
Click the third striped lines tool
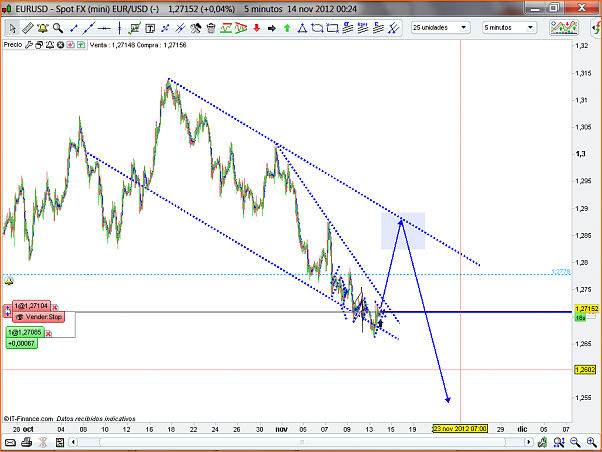tap(378, 28)
